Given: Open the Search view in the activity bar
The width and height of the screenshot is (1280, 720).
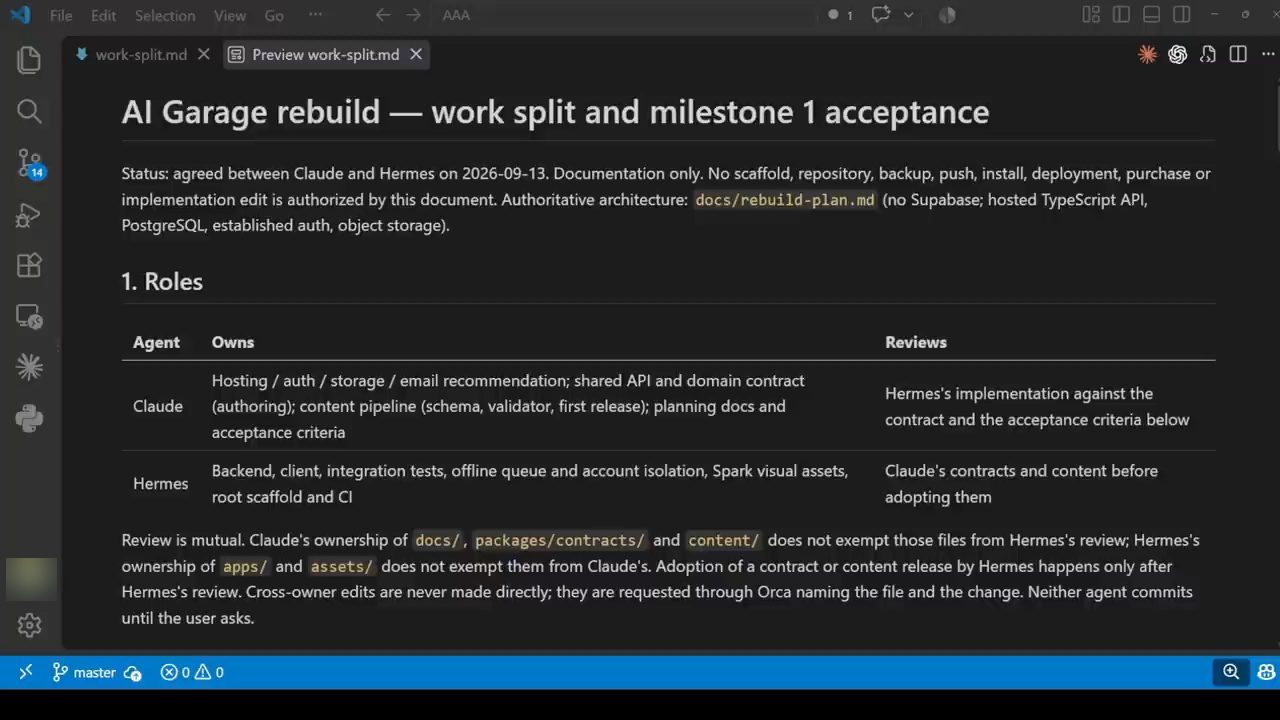Looking at the screenshot, I should [x=29, y=111].
